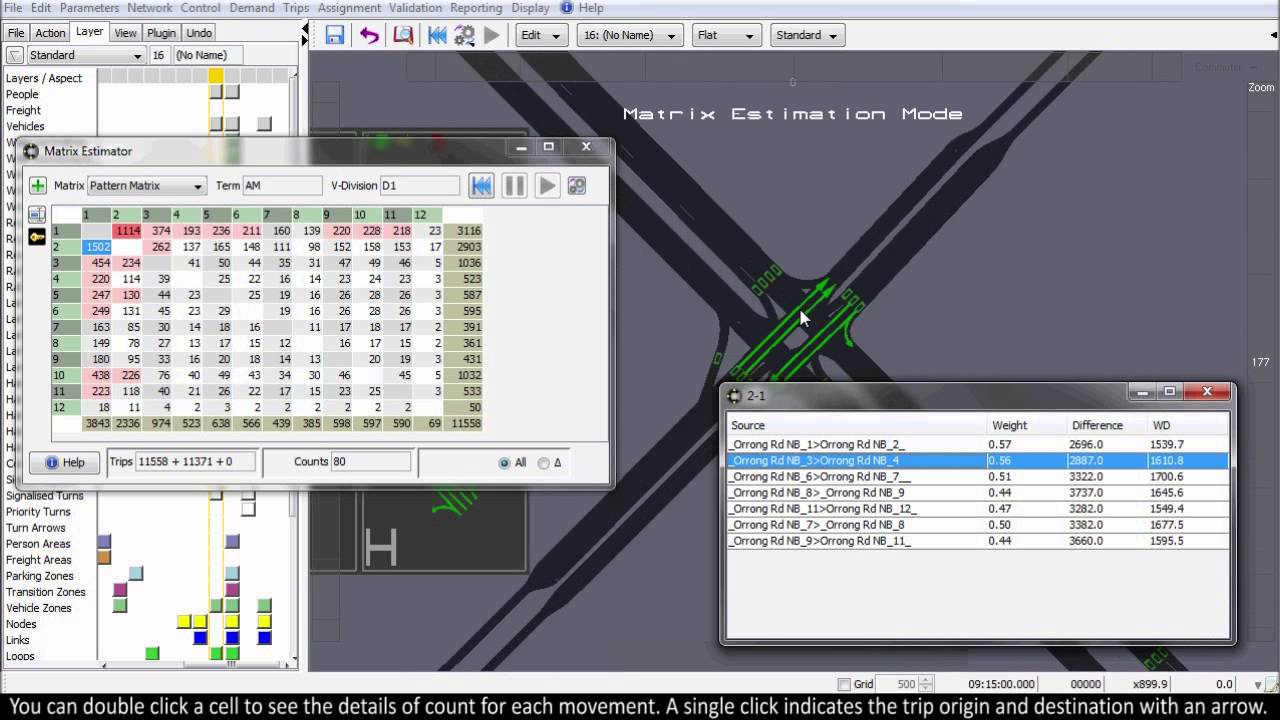Click the purple undo arrow in toolbar
This screenshot has height=720, width=1280.
[370, 35]
